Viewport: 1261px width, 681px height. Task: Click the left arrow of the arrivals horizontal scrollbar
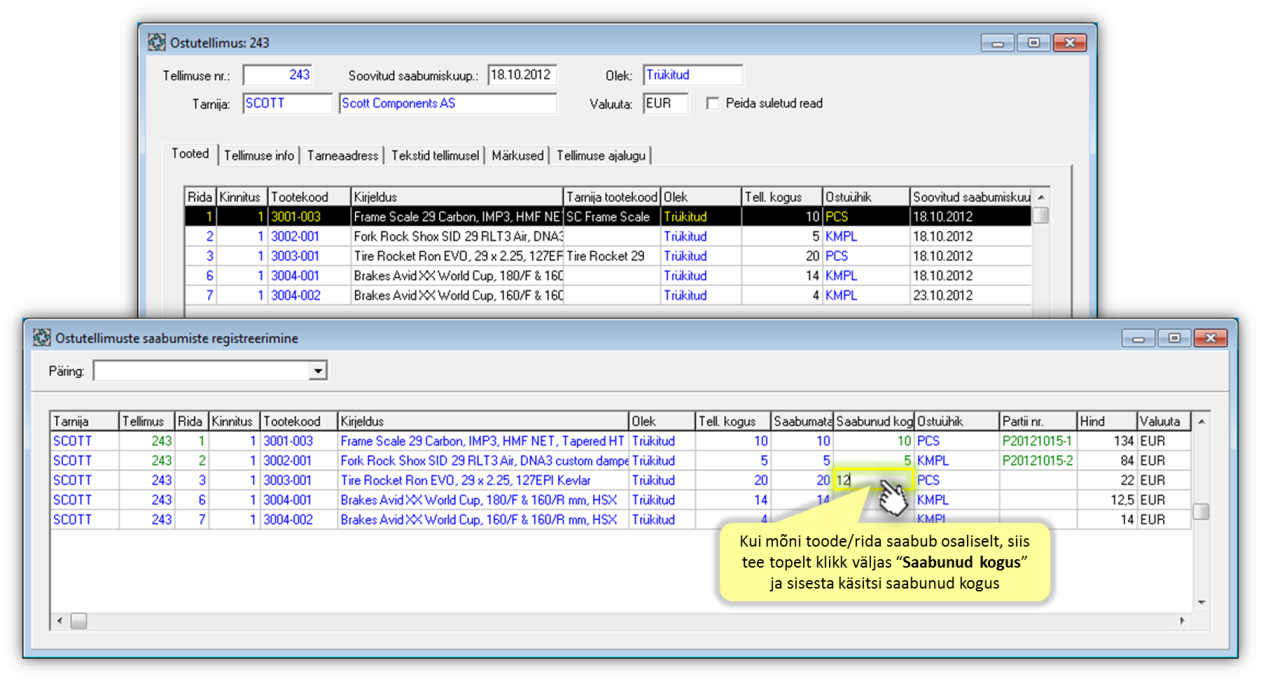(60, 621)
